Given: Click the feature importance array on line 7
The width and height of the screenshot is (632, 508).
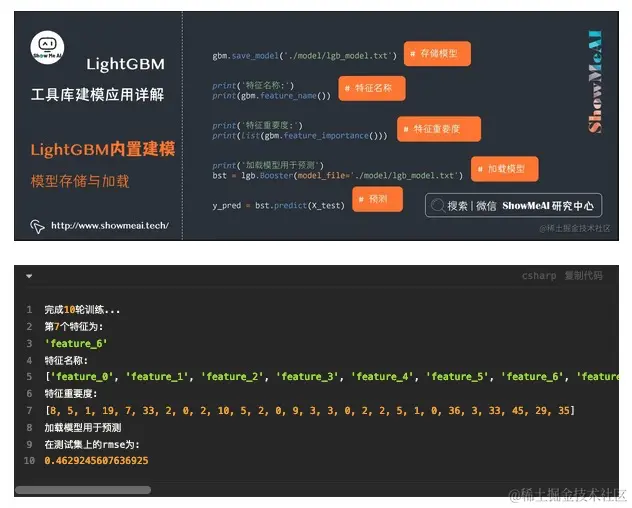Looking at the screenshot, I should [x=310, y=410].
